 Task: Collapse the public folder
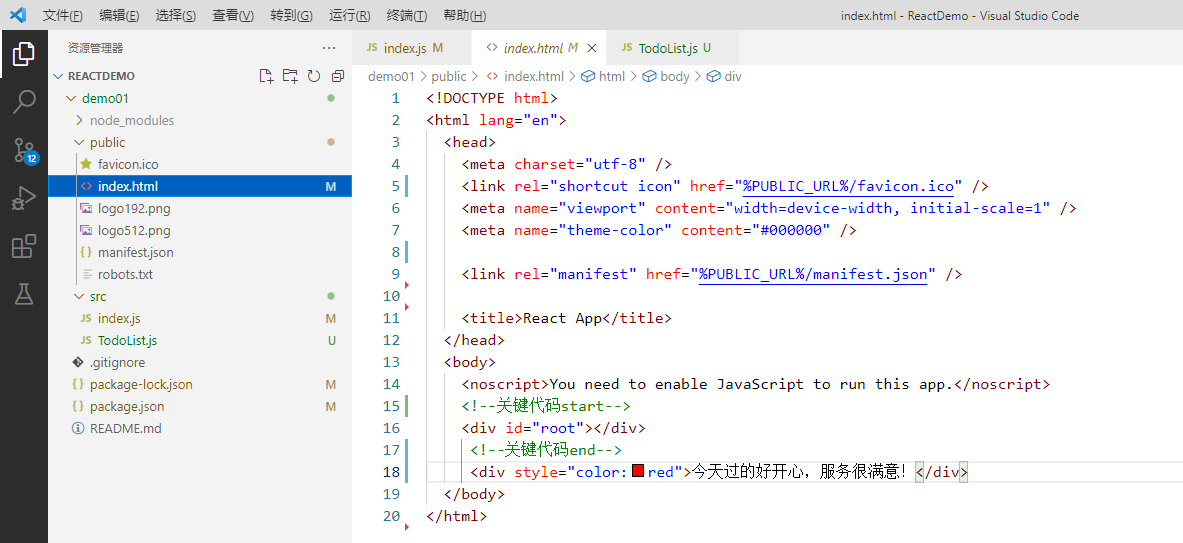pyautogui.click(x=200, y=143)
